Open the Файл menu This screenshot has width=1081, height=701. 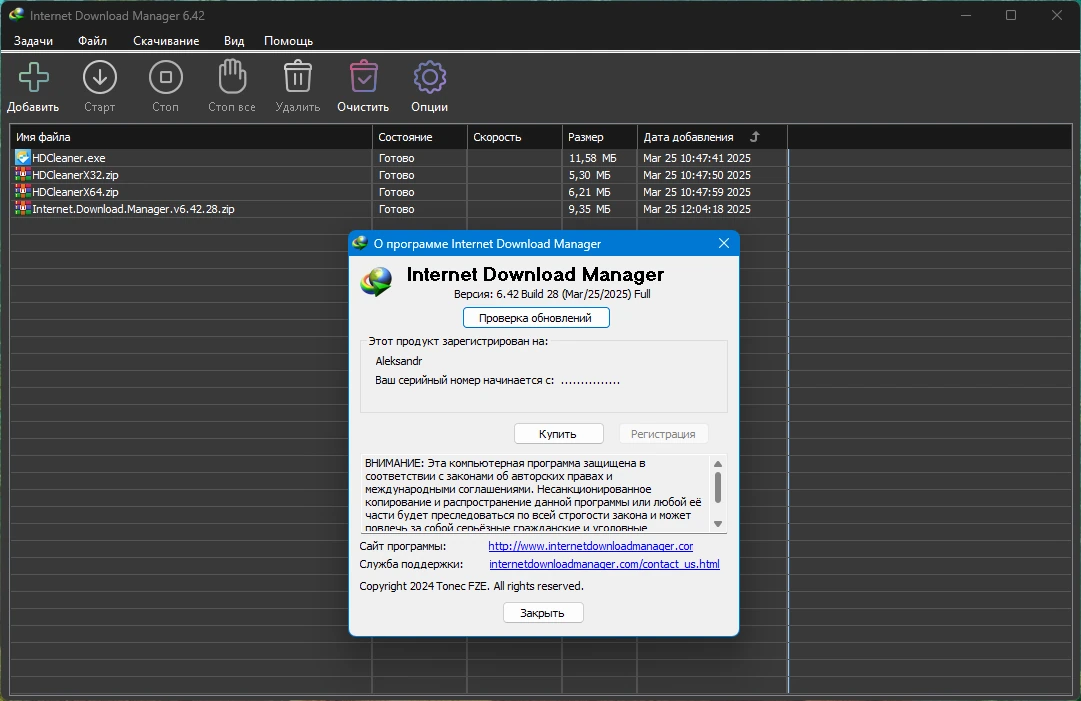(92, 41)
